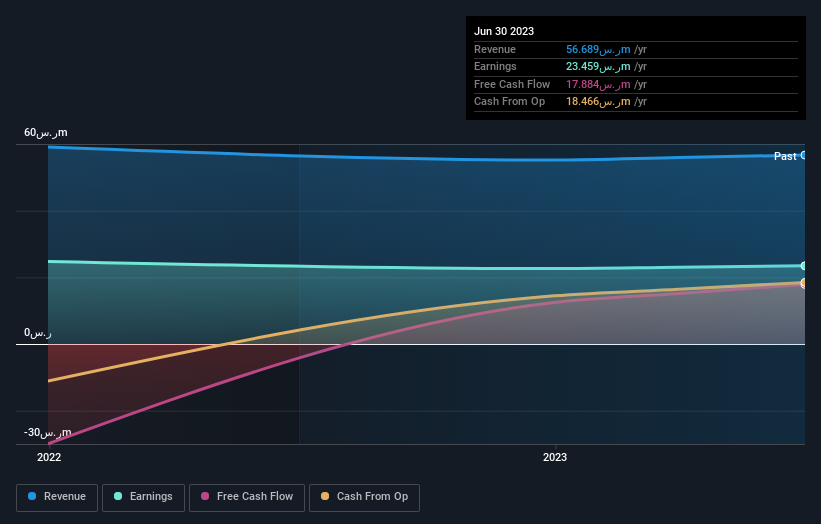Image resolution: width=821 pixels, height=524 pixels.
Task: Click the 60m y-axis label
Action: pos(46,132)
